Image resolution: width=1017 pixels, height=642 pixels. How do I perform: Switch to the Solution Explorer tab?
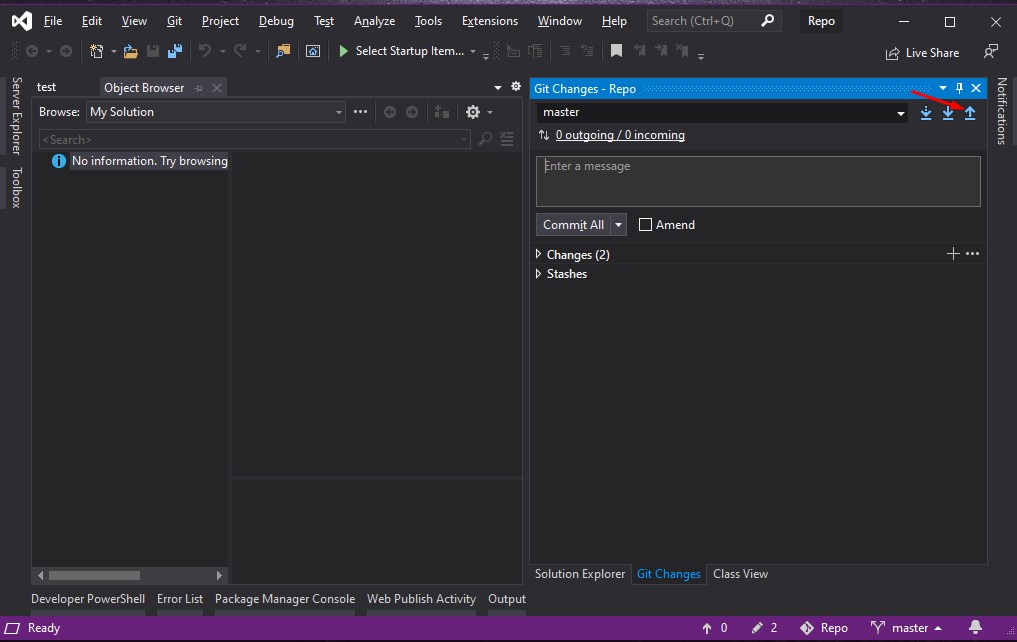[x=580, y=574]
